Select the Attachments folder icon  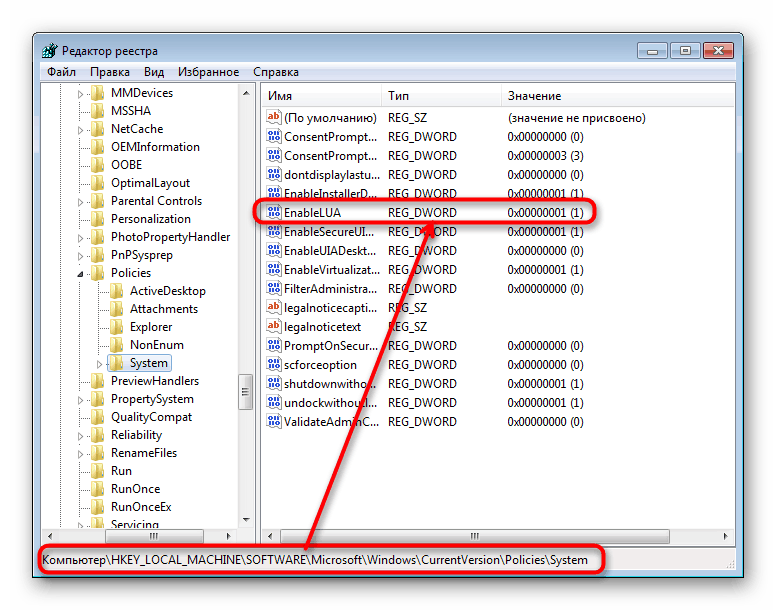[117, 309]
